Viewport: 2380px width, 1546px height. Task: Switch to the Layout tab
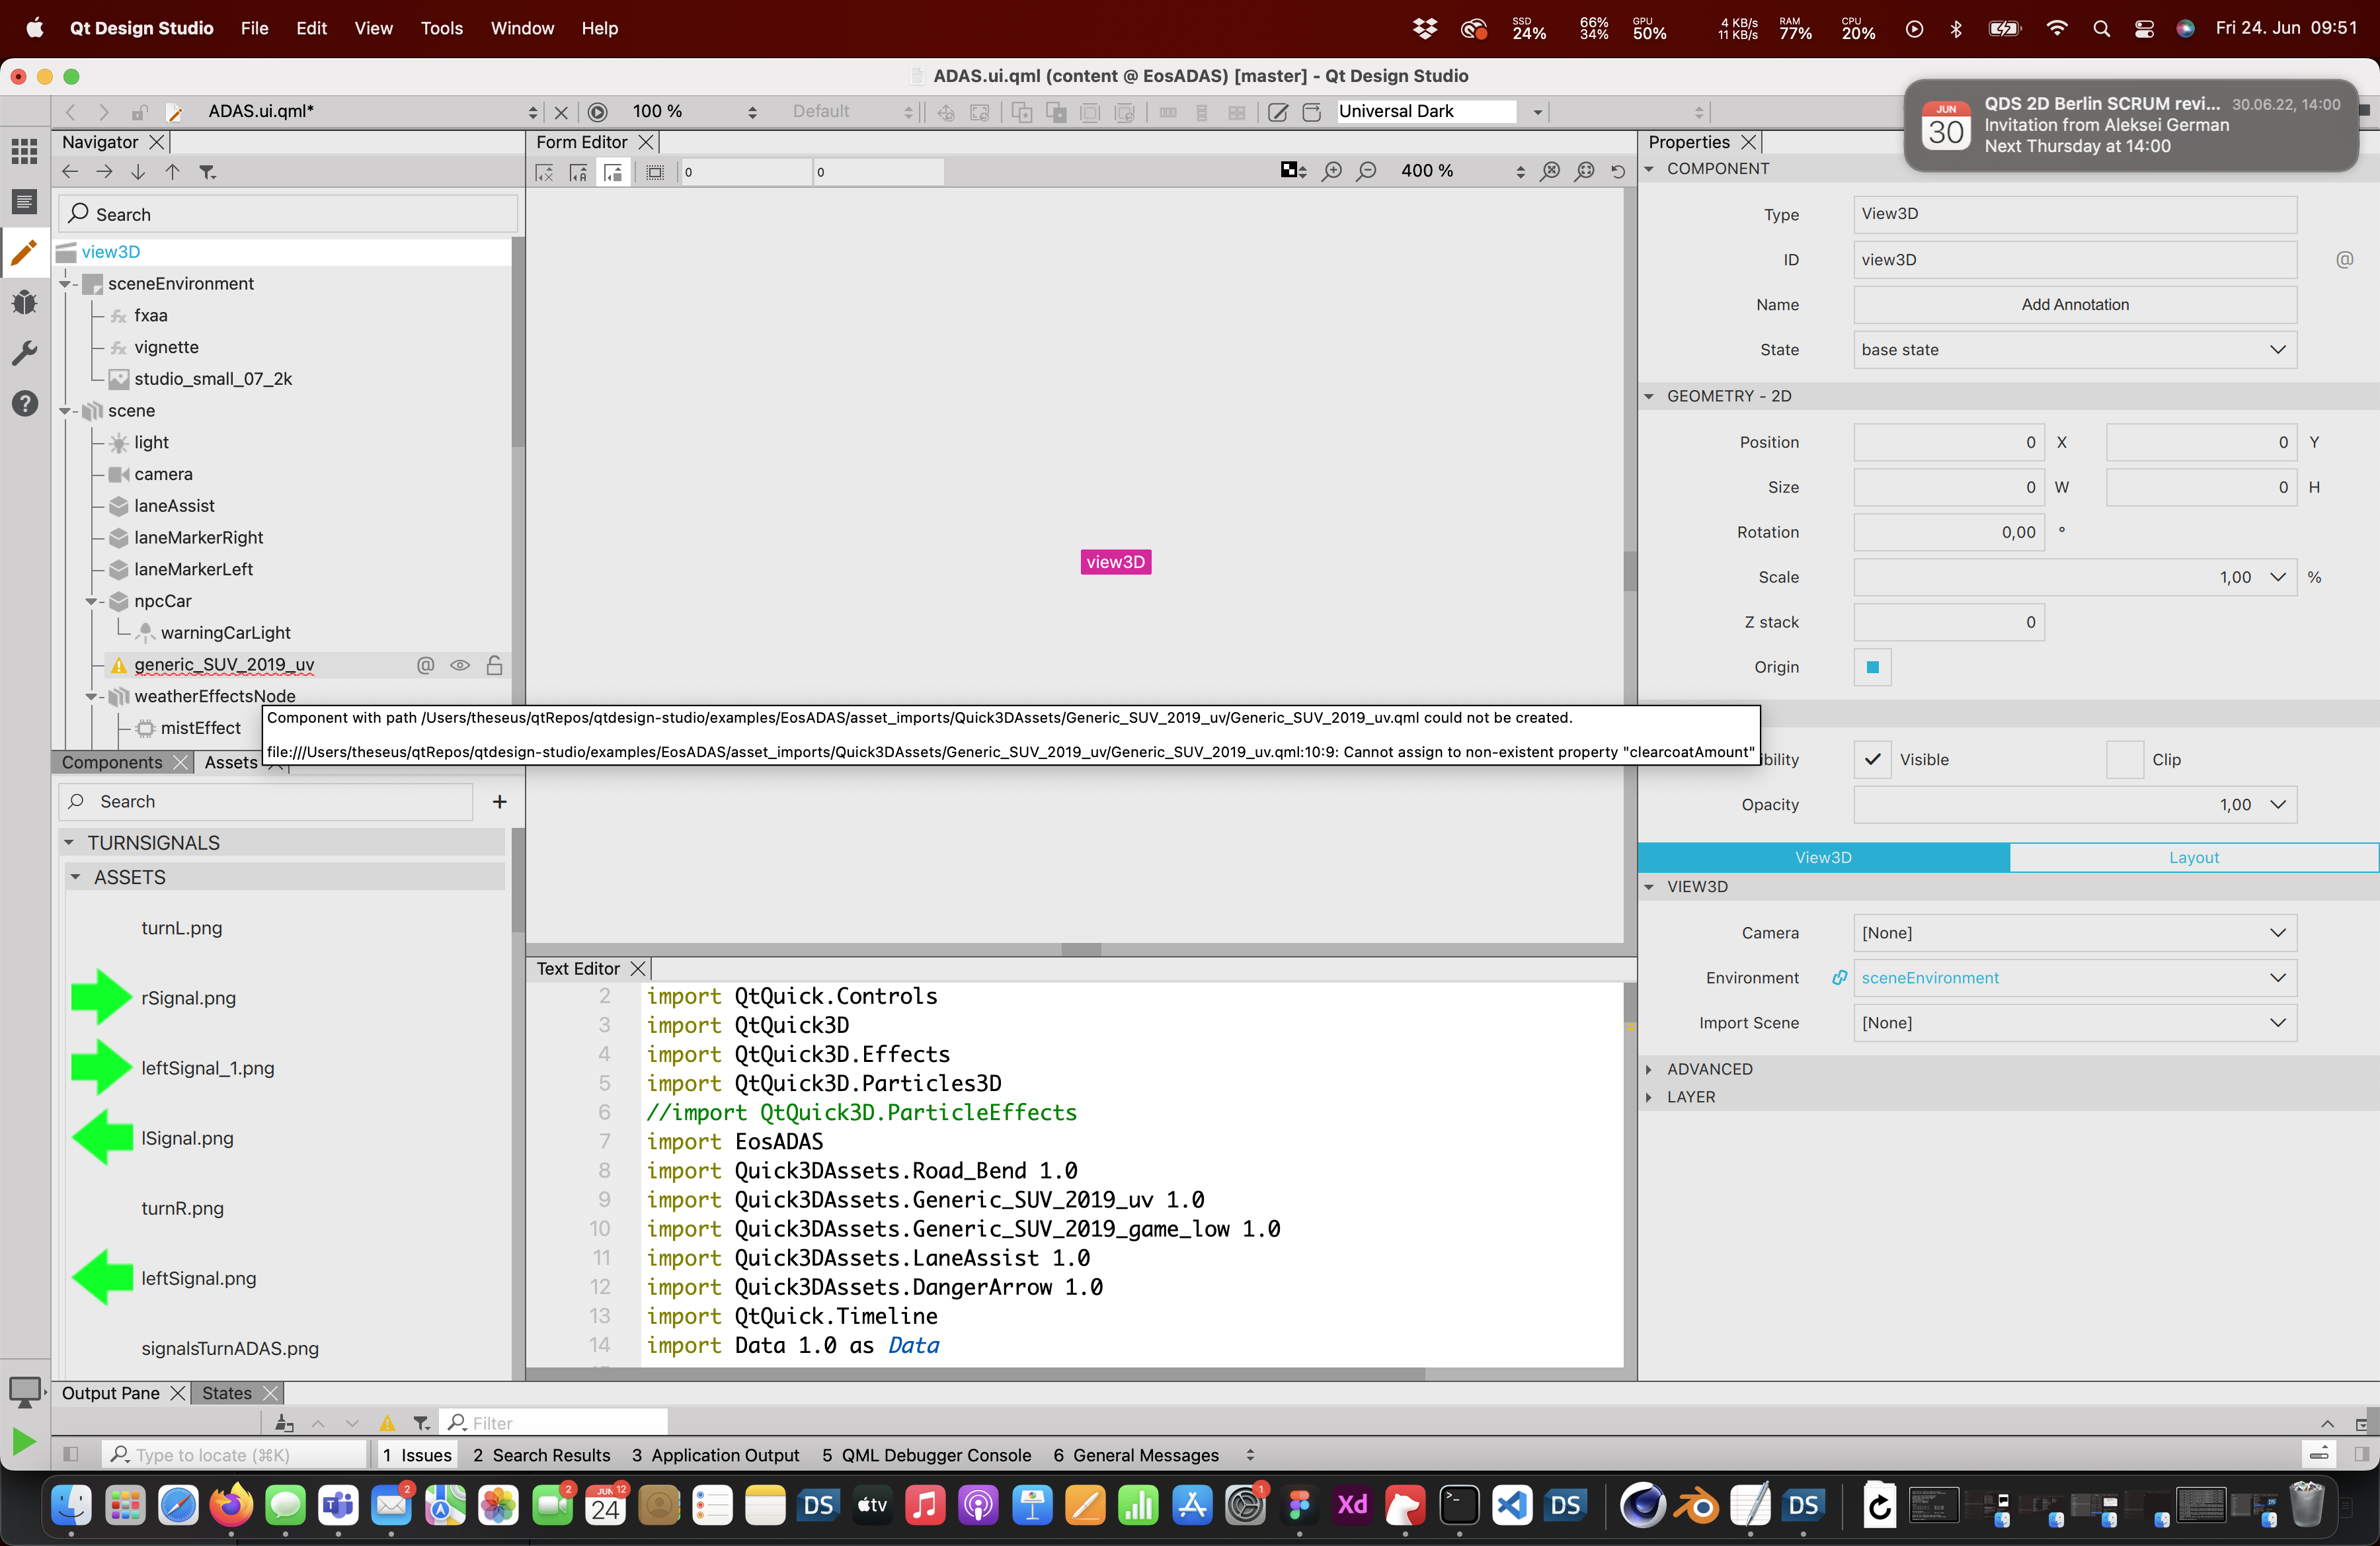tap(2193, 857)
